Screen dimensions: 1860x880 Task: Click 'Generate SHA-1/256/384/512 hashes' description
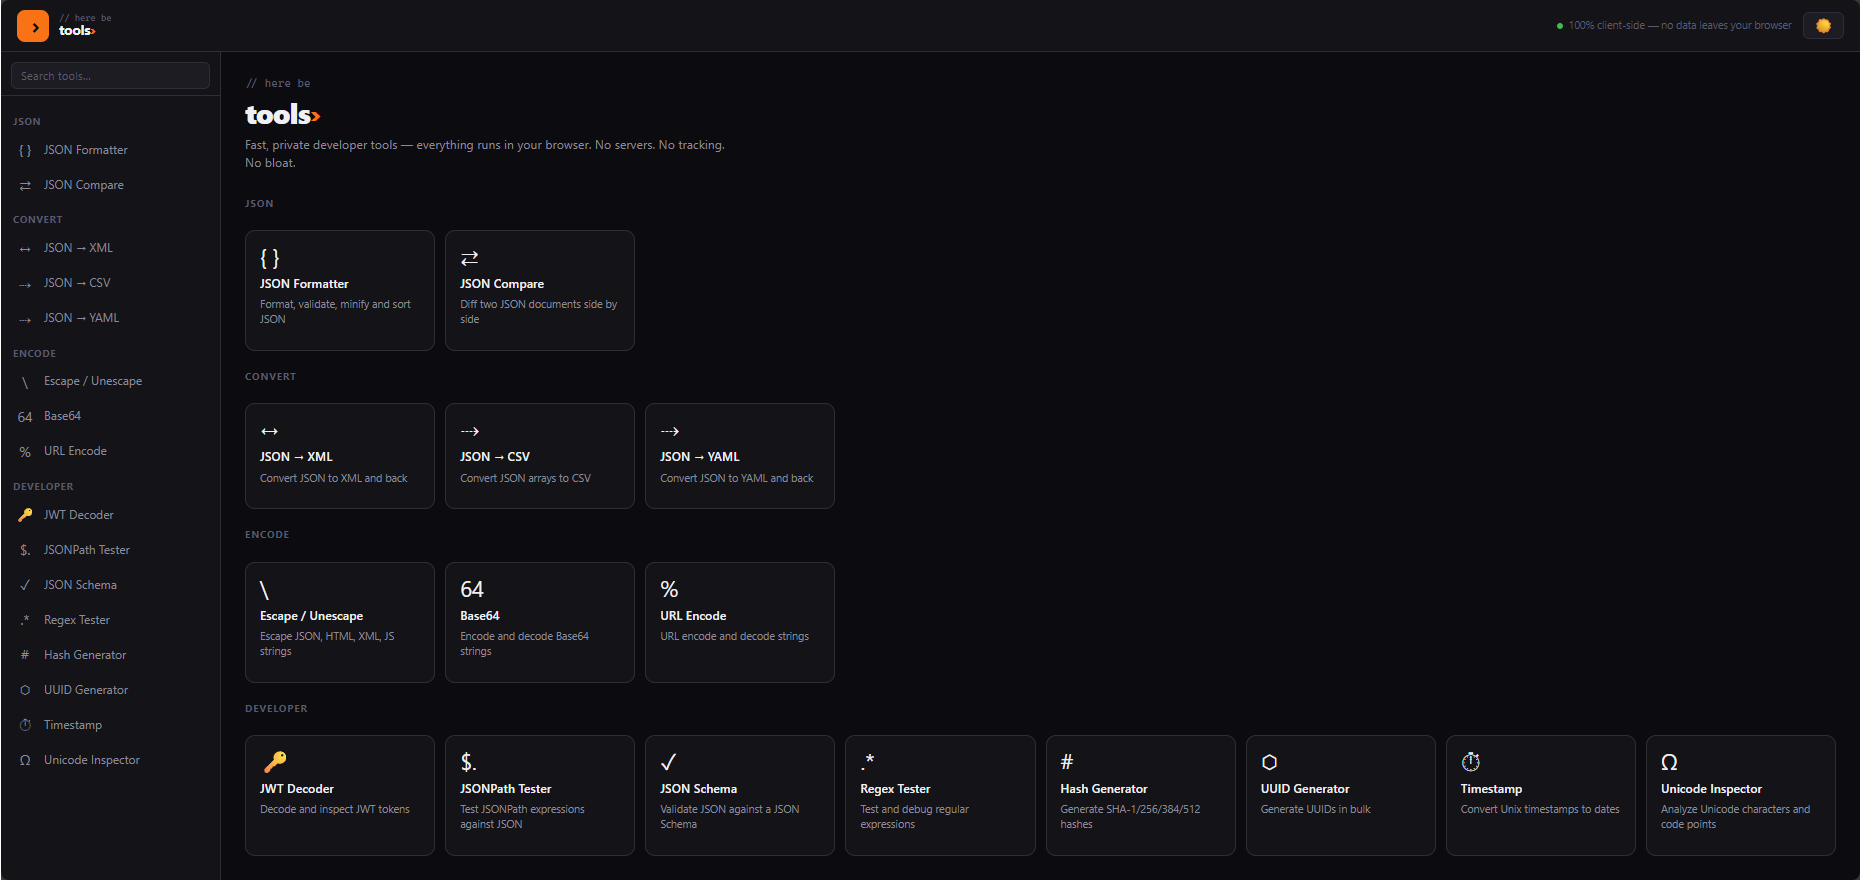click(1130, 816)
